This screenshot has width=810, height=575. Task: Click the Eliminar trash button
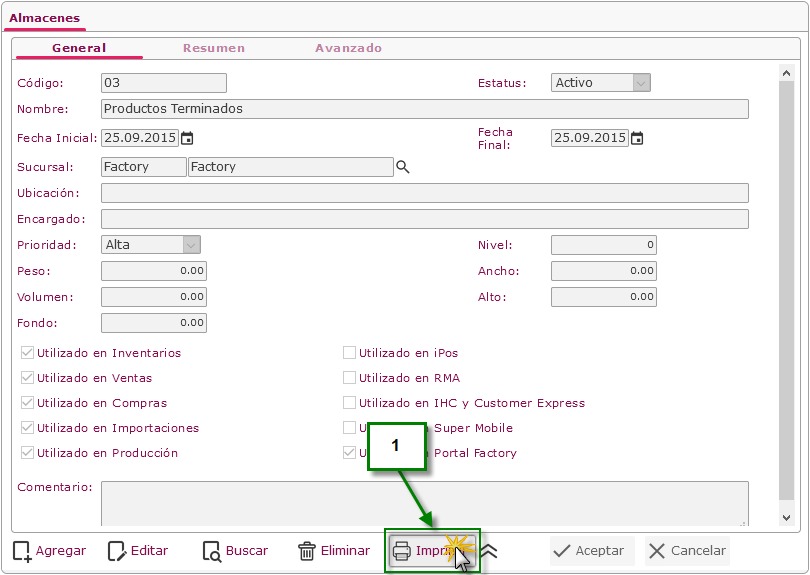pyautogui.click(x=334, y=551)
